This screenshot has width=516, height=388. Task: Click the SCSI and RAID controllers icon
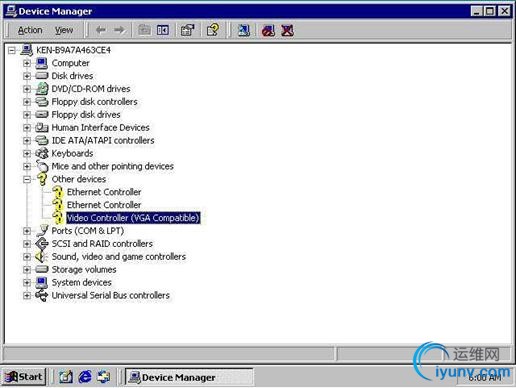click(42, 244)
